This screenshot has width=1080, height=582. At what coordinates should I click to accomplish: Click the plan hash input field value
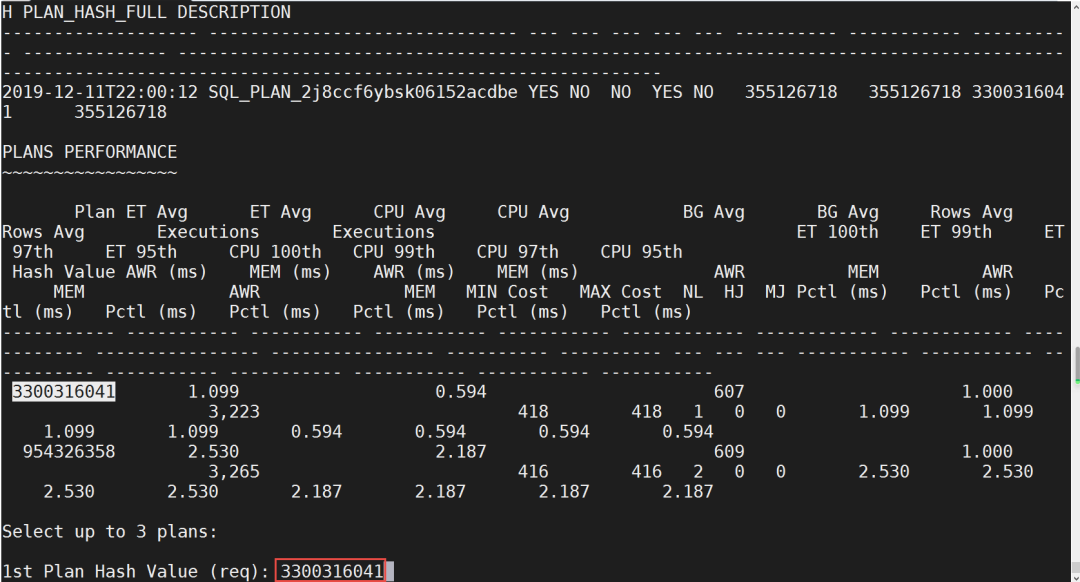(331, 571)
